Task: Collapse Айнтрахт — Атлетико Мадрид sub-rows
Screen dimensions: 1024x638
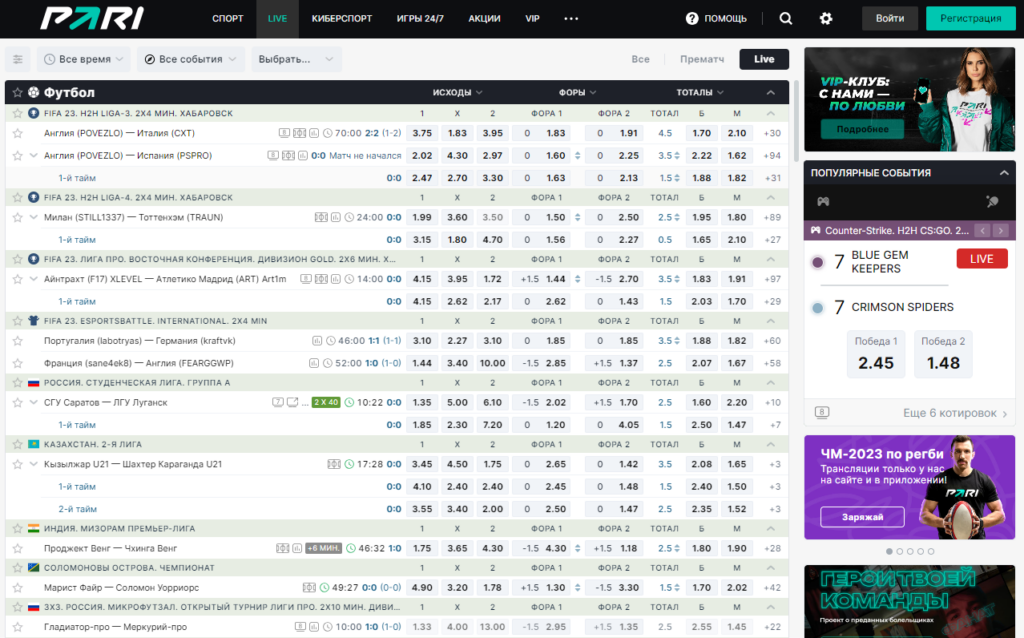Action: pos(33,279)
